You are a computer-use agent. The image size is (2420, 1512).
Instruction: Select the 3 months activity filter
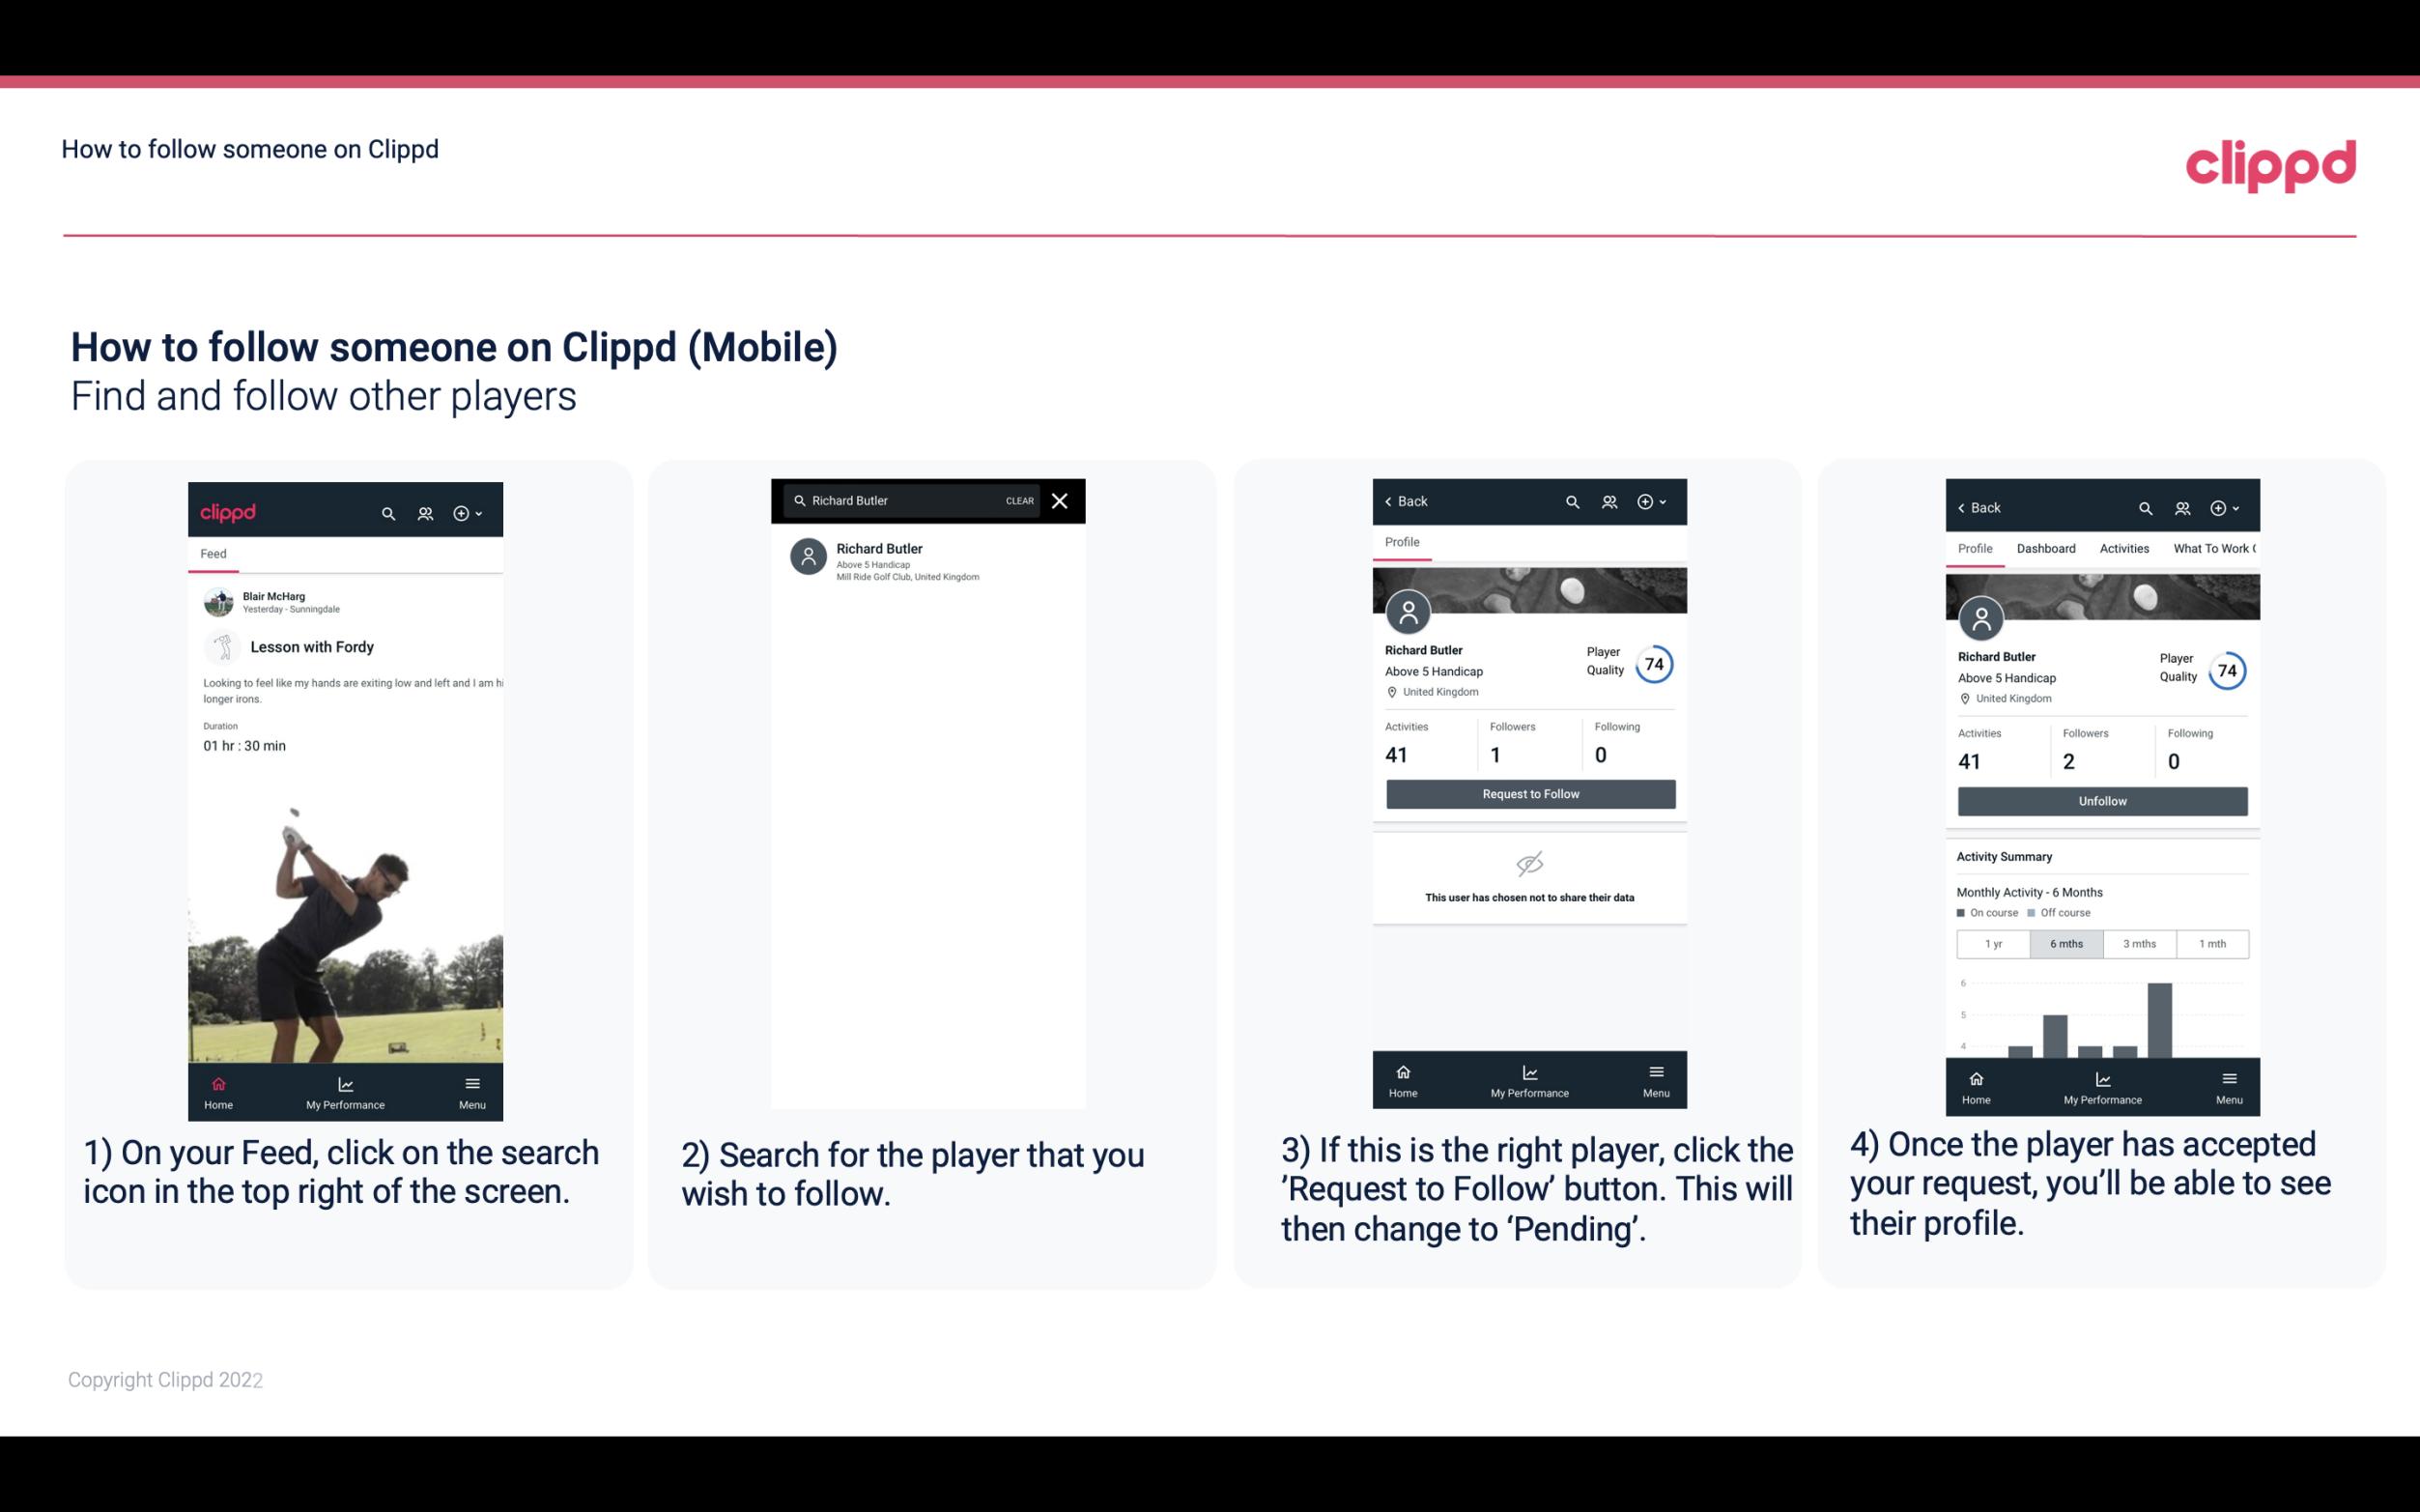click(2138, 944)
